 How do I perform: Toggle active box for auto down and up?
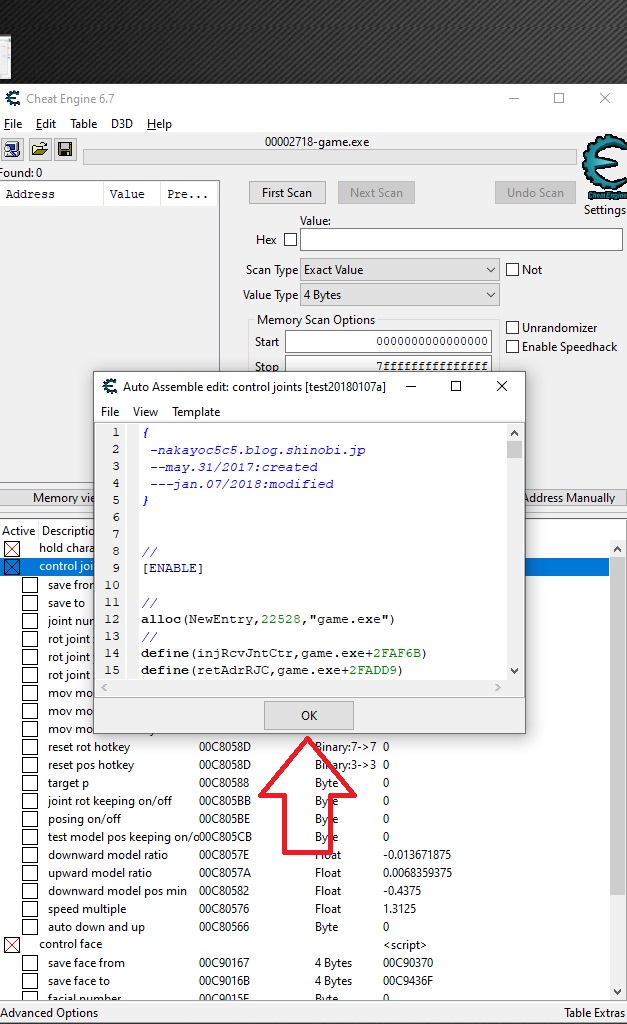tap(30, 927)
